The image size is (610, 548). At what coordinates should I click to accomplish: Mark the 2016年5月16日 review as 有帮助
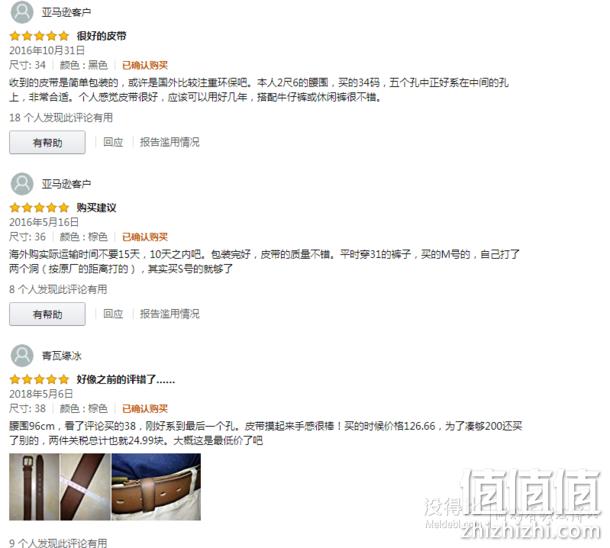tap(47, 314)
